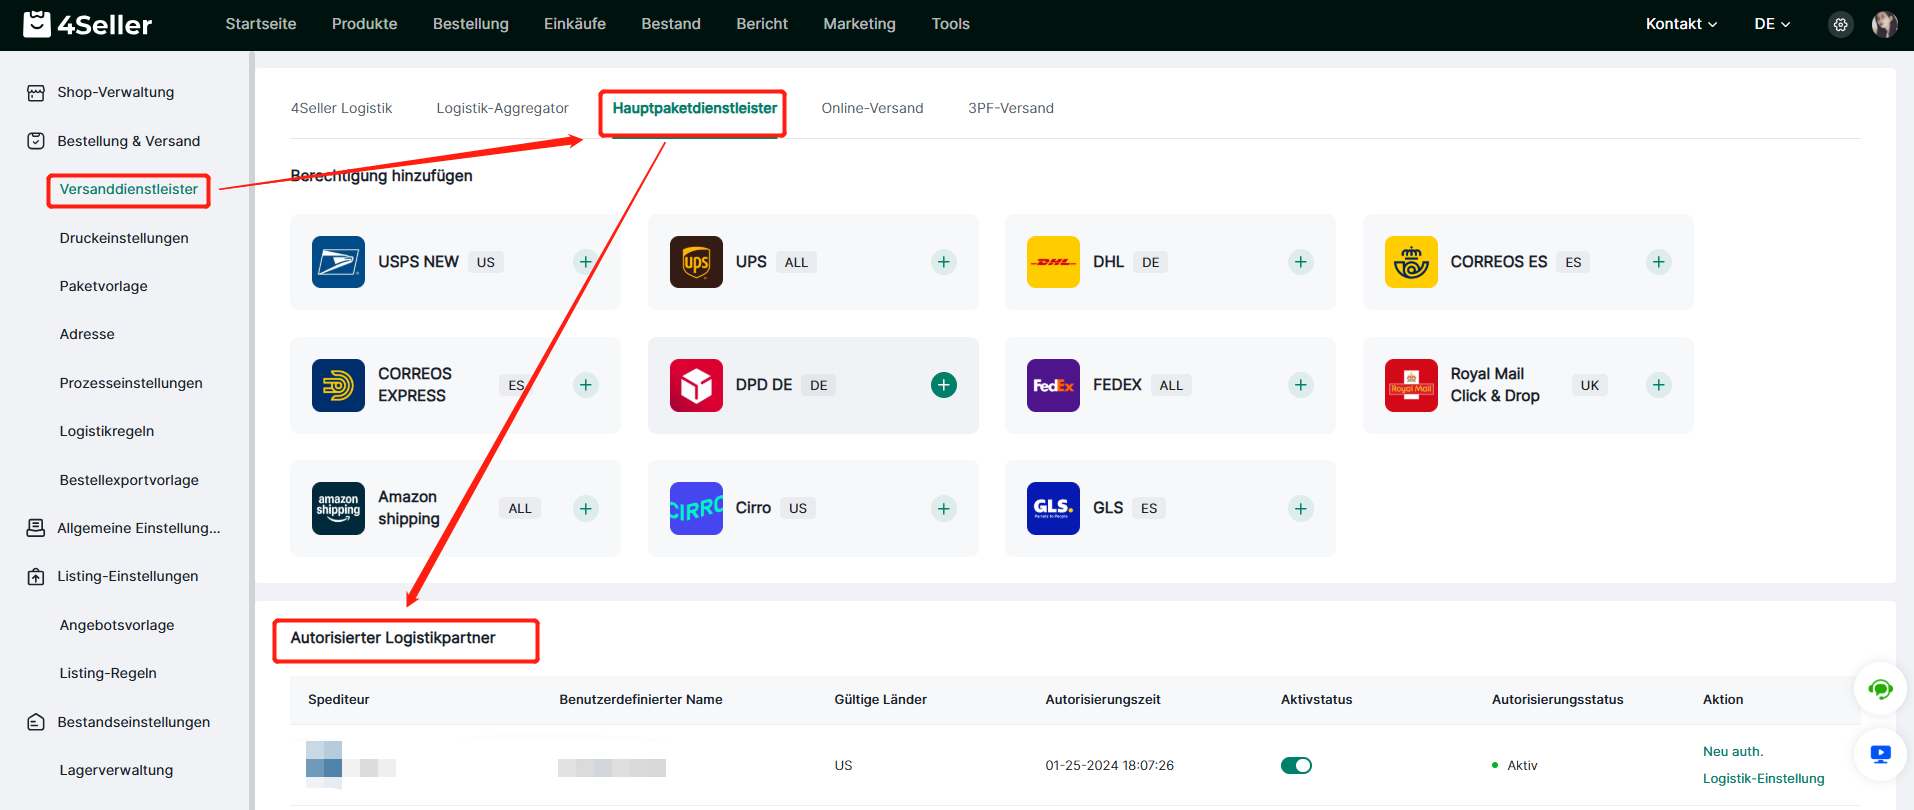The height and width of the screenshot is (810, 1914).
Task: Expand Shop-Verwaltung sidebar section
Action: coord(115,92)
